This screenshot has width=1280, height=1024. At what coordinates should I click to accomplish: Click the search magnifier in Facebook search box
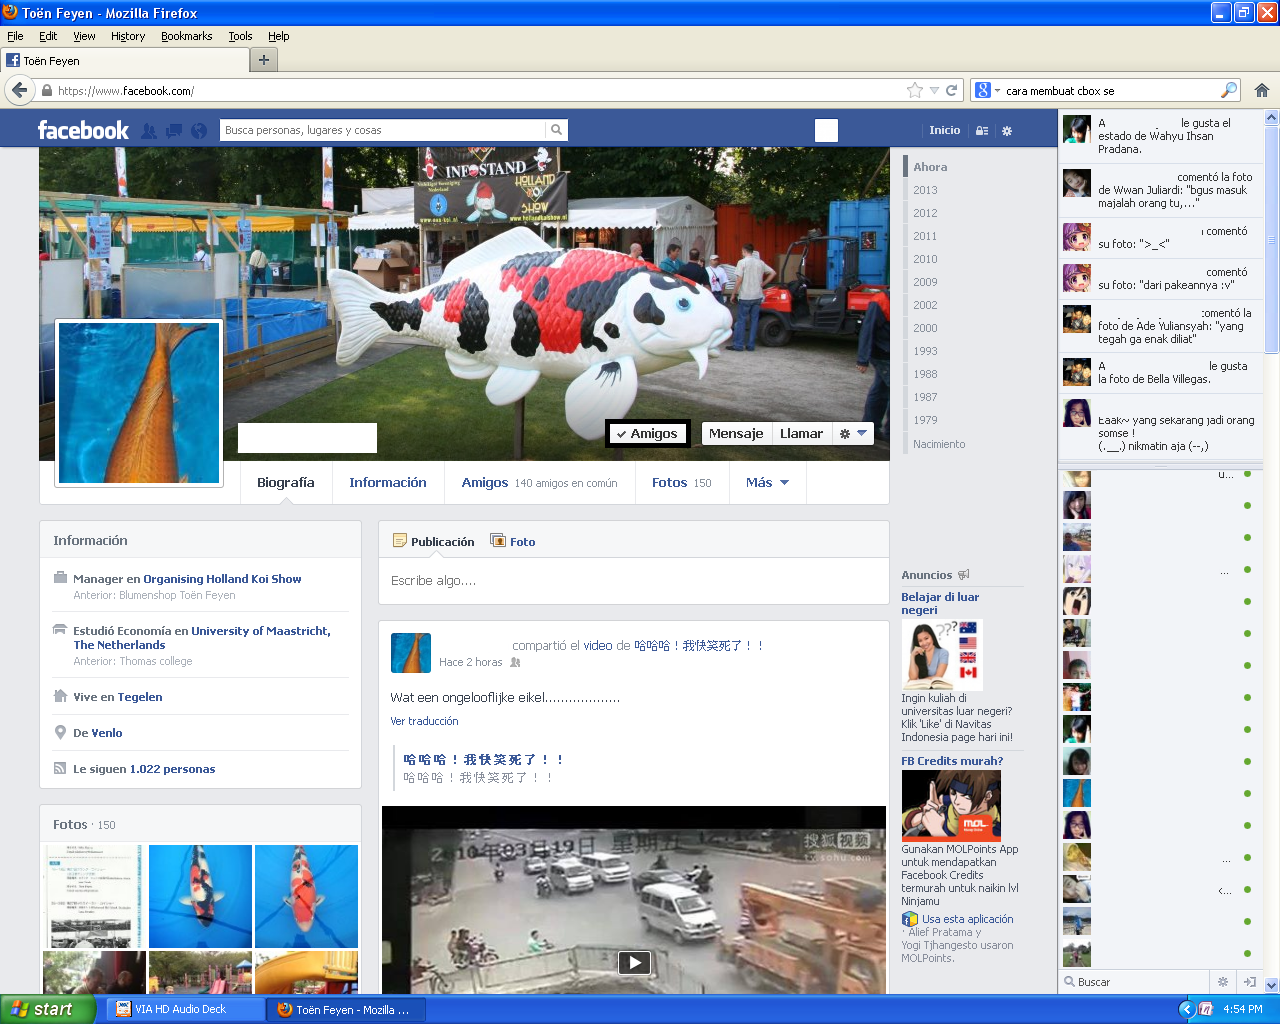point(557,130)
